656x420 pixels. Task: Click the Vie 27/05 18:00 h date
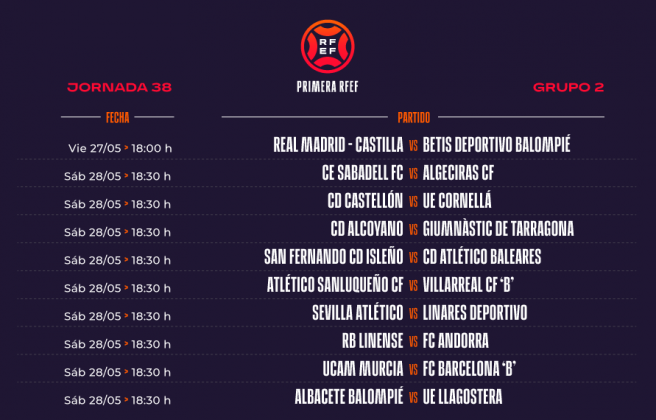tap(119, 148)
